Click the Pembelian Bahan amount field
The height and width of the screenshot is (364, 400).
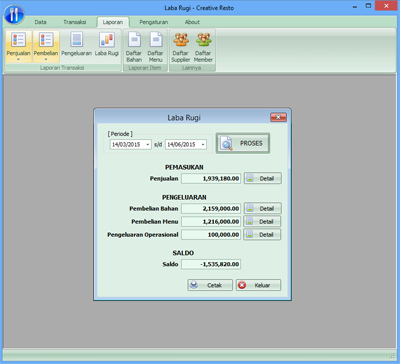click(x=211, y=208)
